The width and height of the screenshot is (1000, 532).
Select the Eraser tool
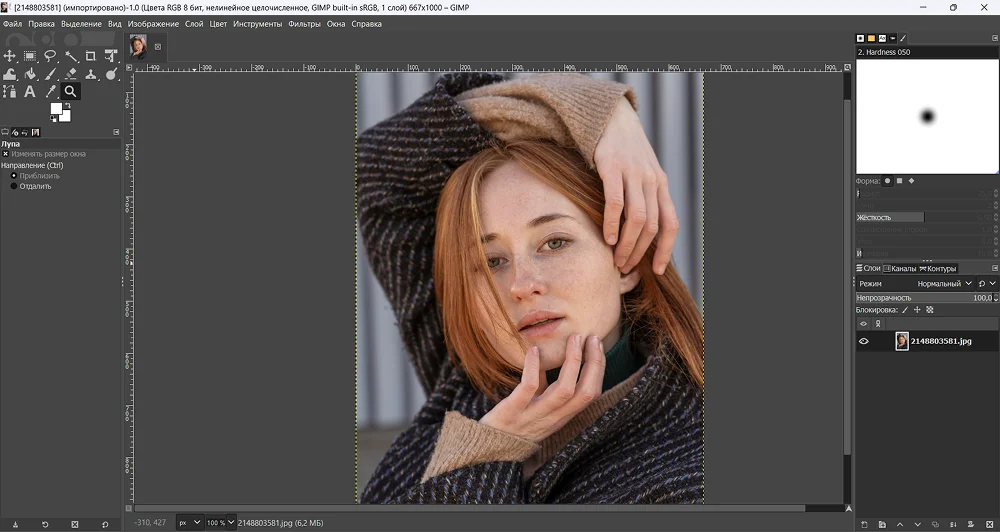point(71,74)
